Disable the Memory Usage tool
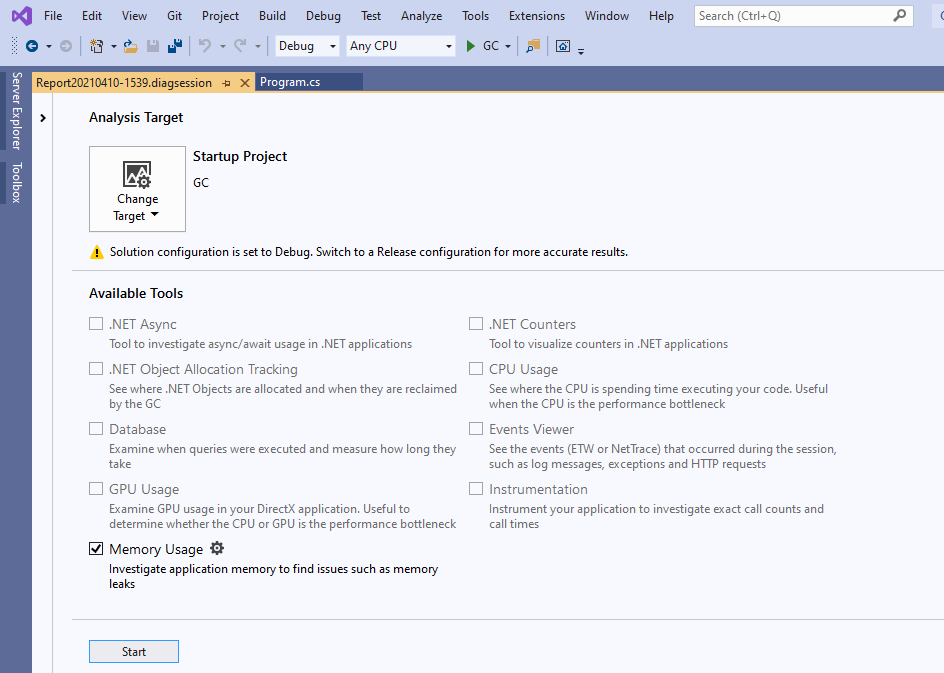Screen dimensions: 944x673 point(96,548)
